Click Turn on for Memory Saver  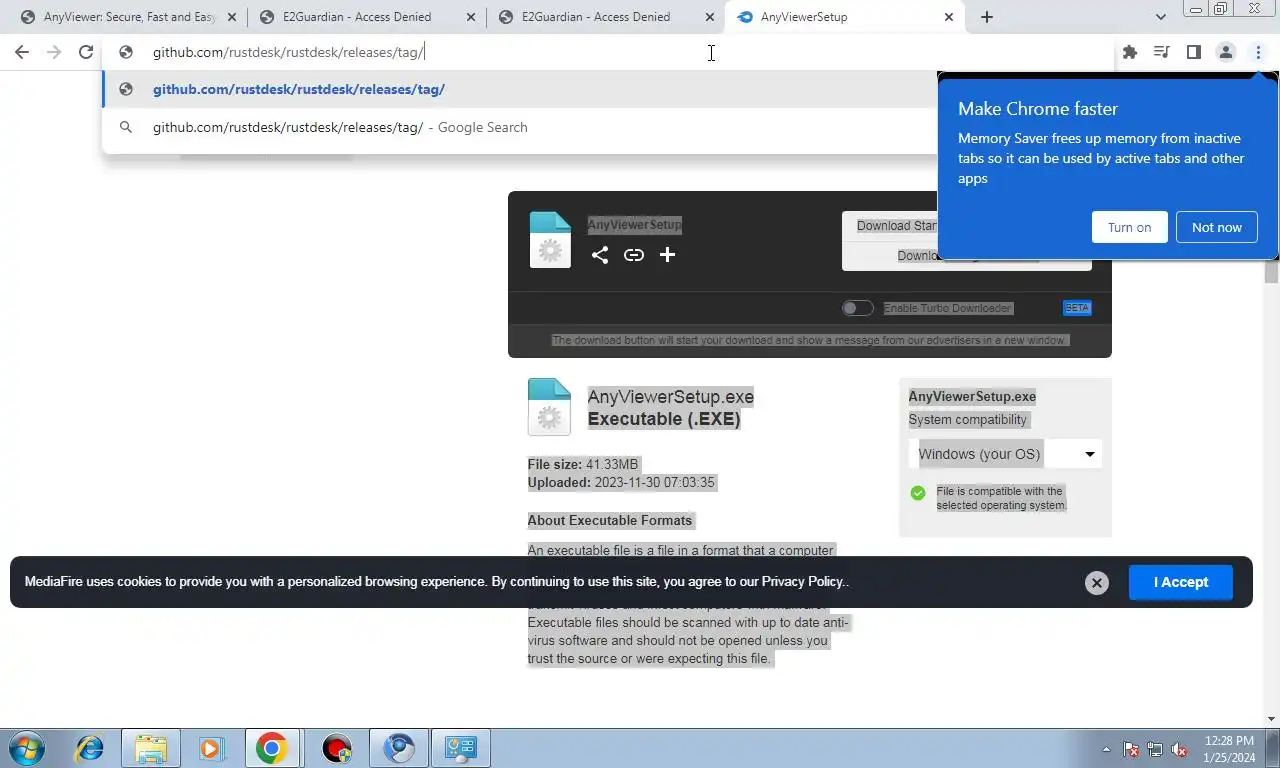click(x=1129, y=227)
